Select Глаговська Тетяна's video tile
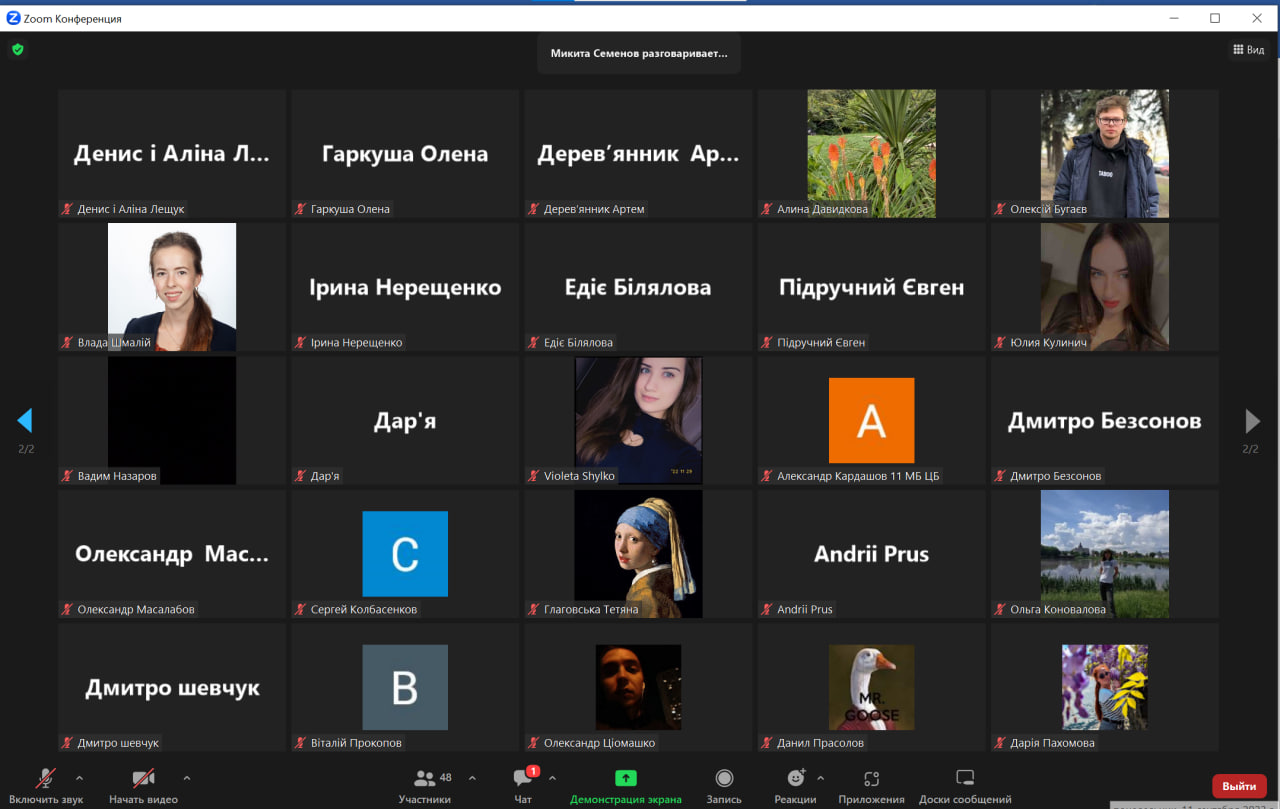 638,553
